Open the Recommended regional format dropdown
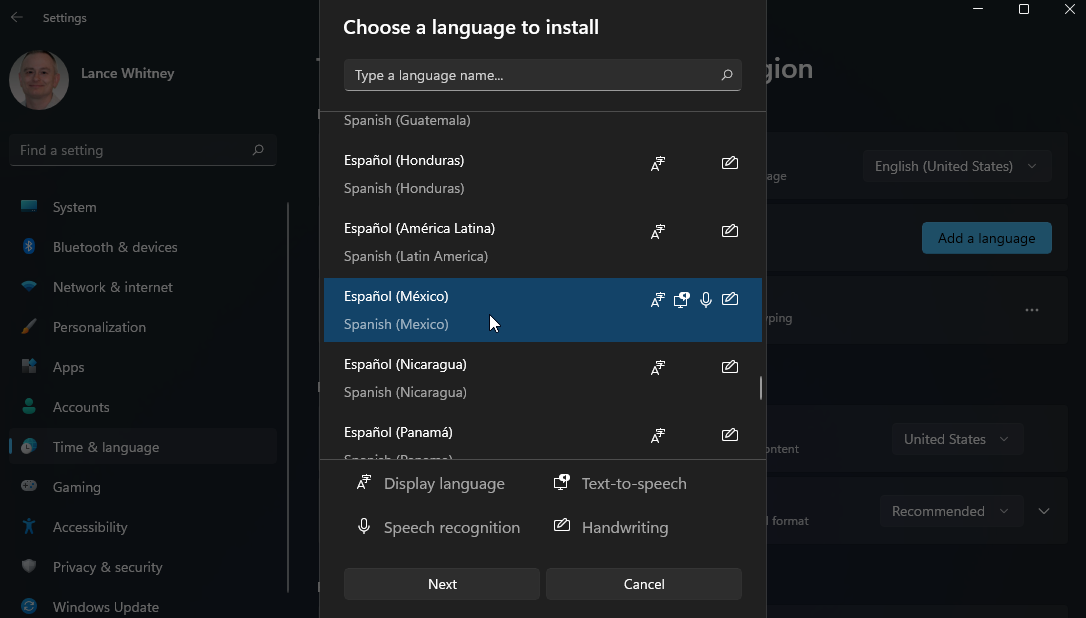Image resolution: width=1086 pixels, height=618 pixels. 951,511
